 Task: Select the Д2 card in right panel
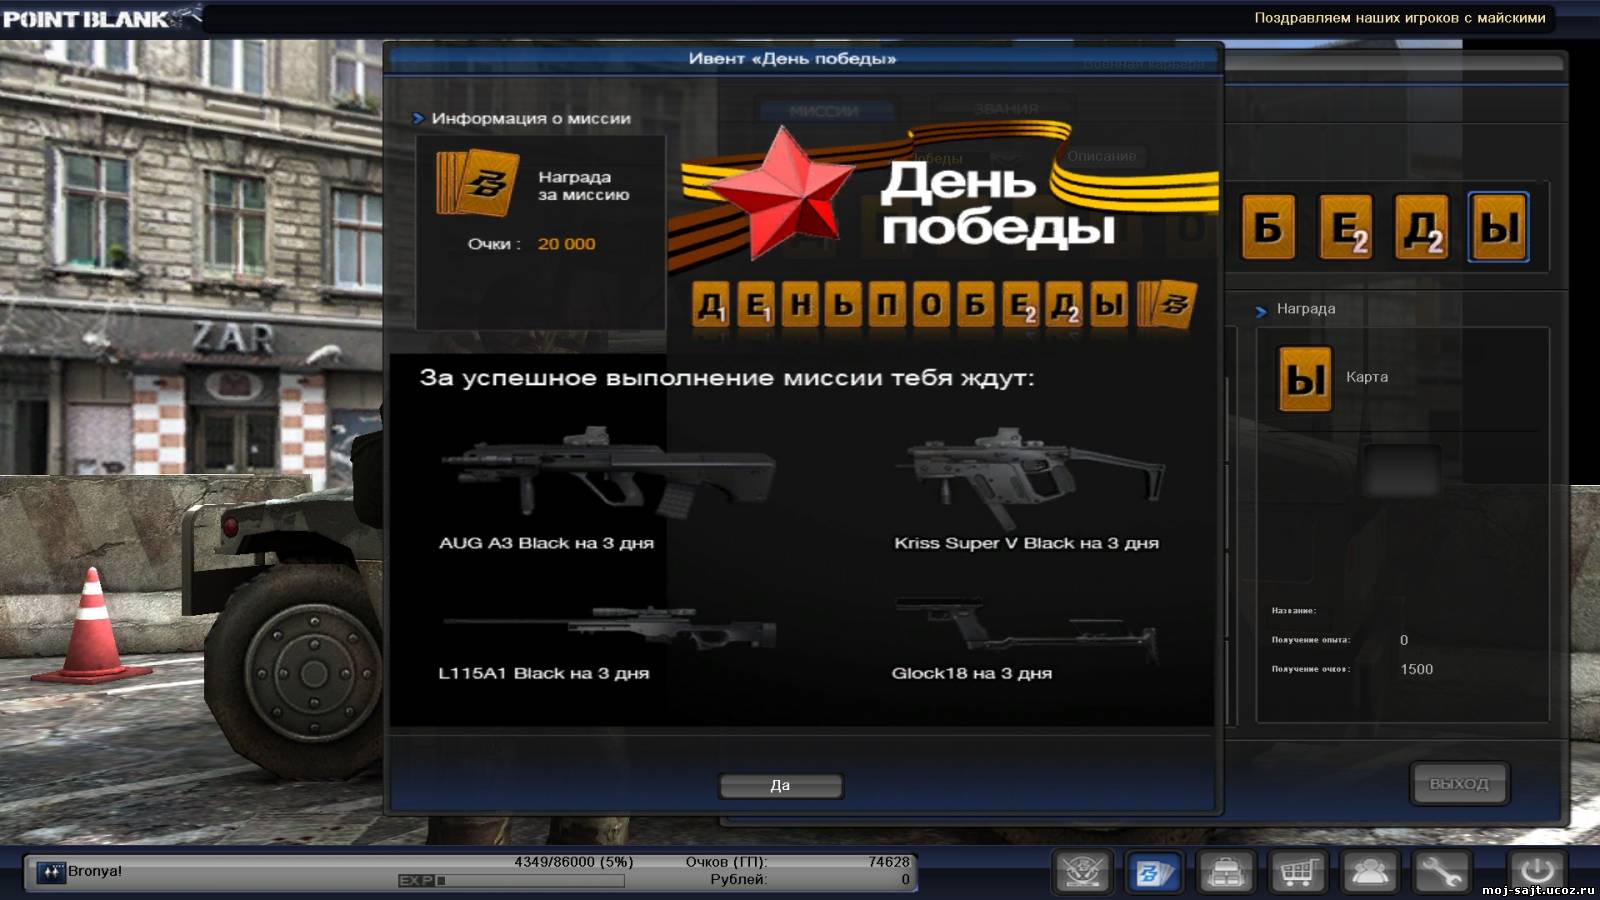(x=1422, y=227)
